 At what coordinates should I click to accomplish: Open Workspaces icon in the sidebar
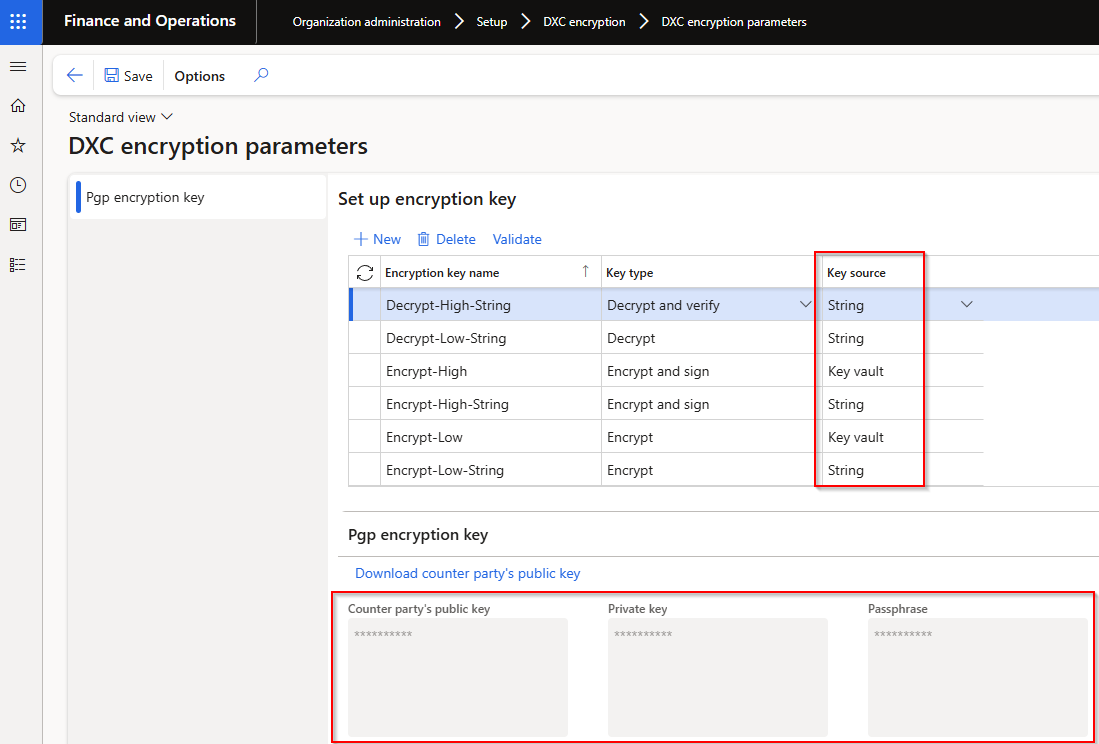pyautogui.click(x=17, y=225)
